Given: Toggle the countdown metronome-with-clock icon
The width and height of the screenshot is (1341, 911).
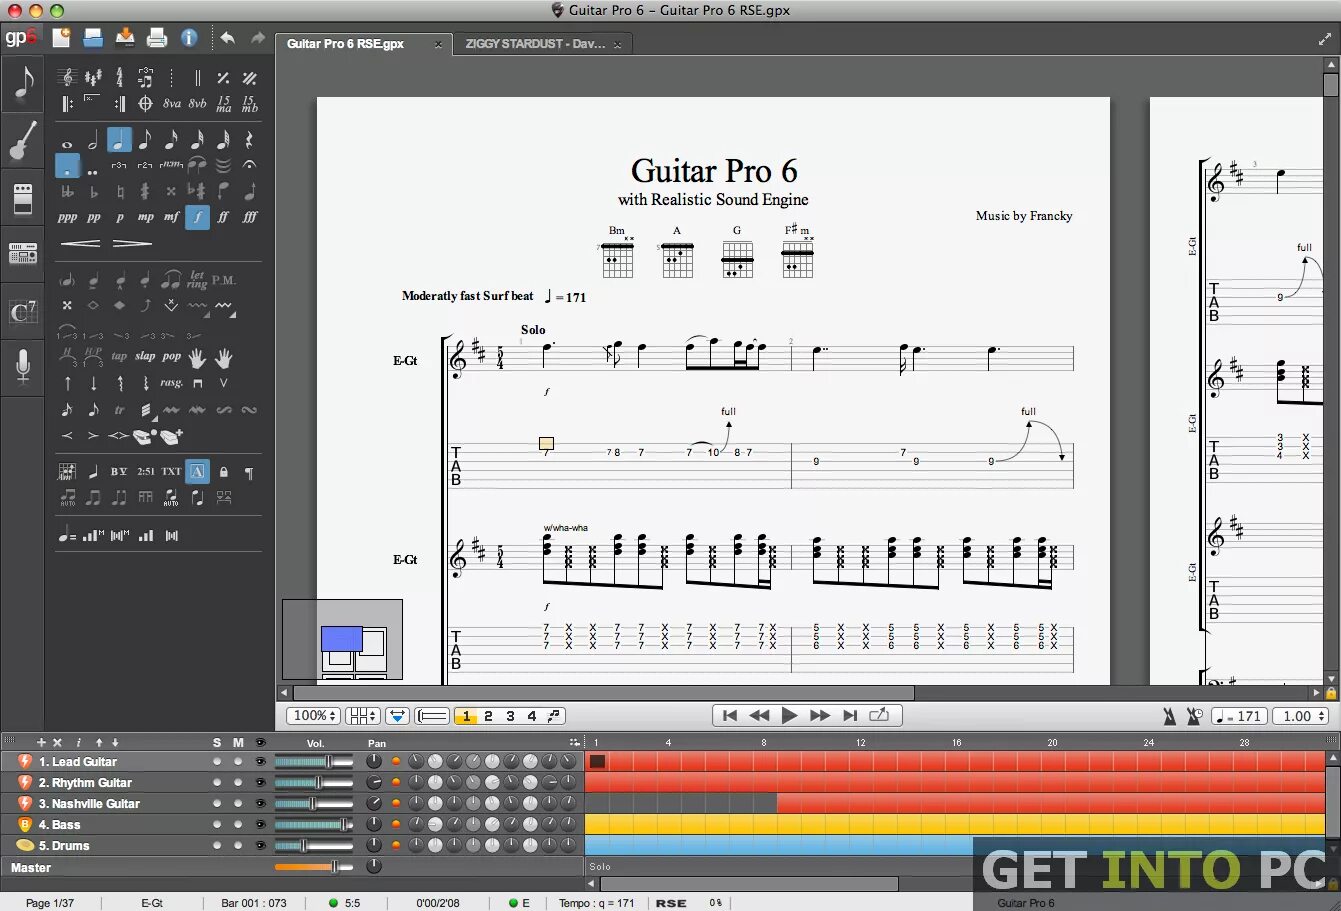Looking at the screenshot, I should tap(1194, 716).
